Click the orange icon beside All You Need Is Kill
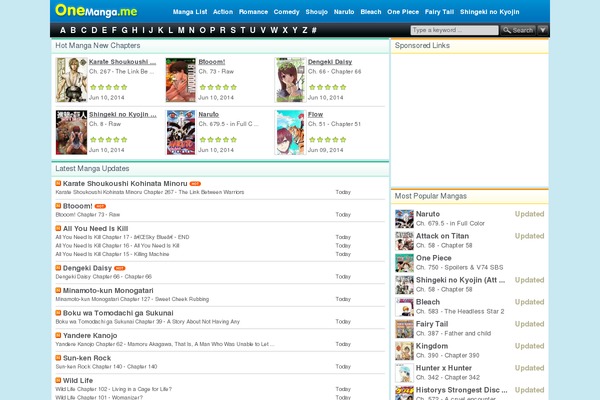 pos(58,229)
